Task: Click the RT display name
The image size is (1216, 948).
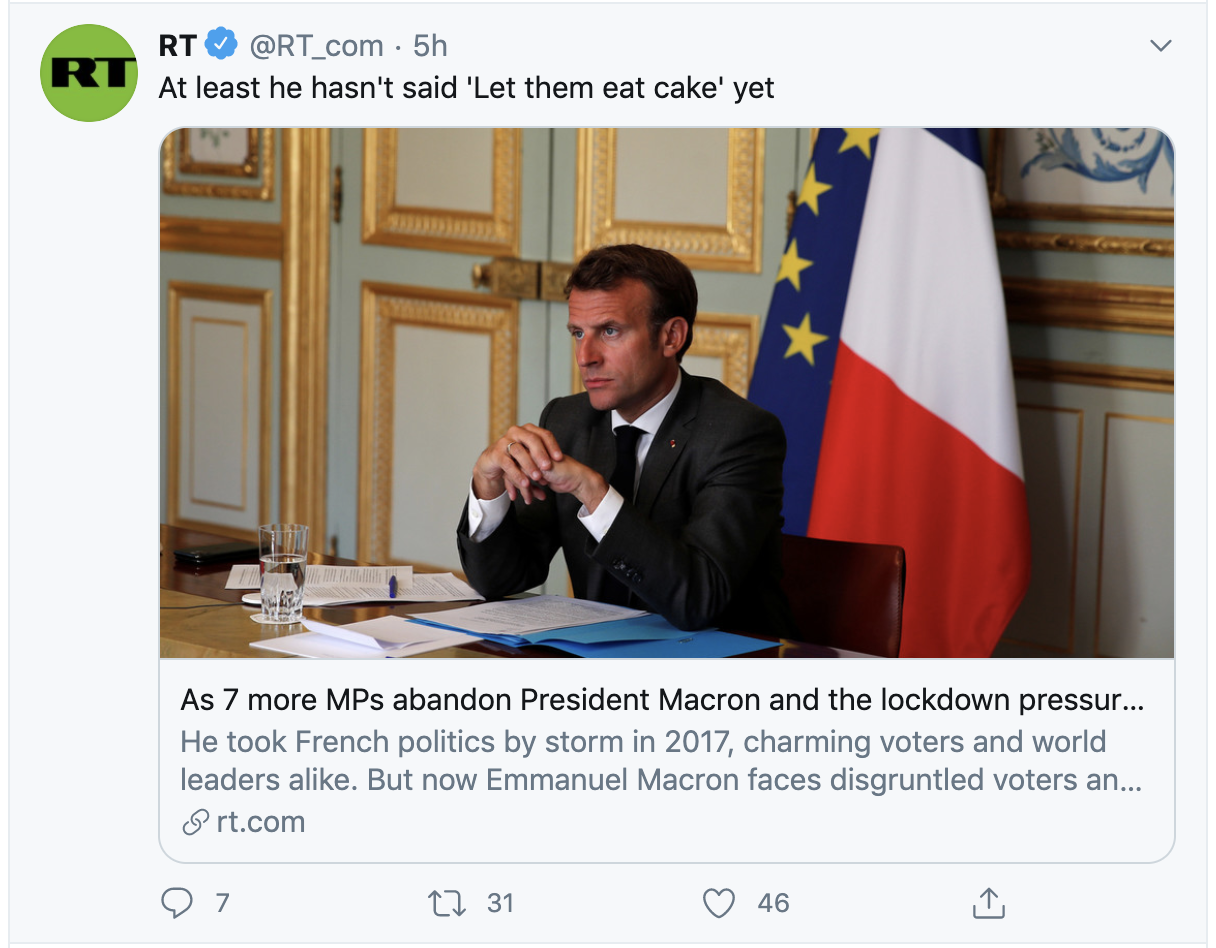Action: pos(177,45)
